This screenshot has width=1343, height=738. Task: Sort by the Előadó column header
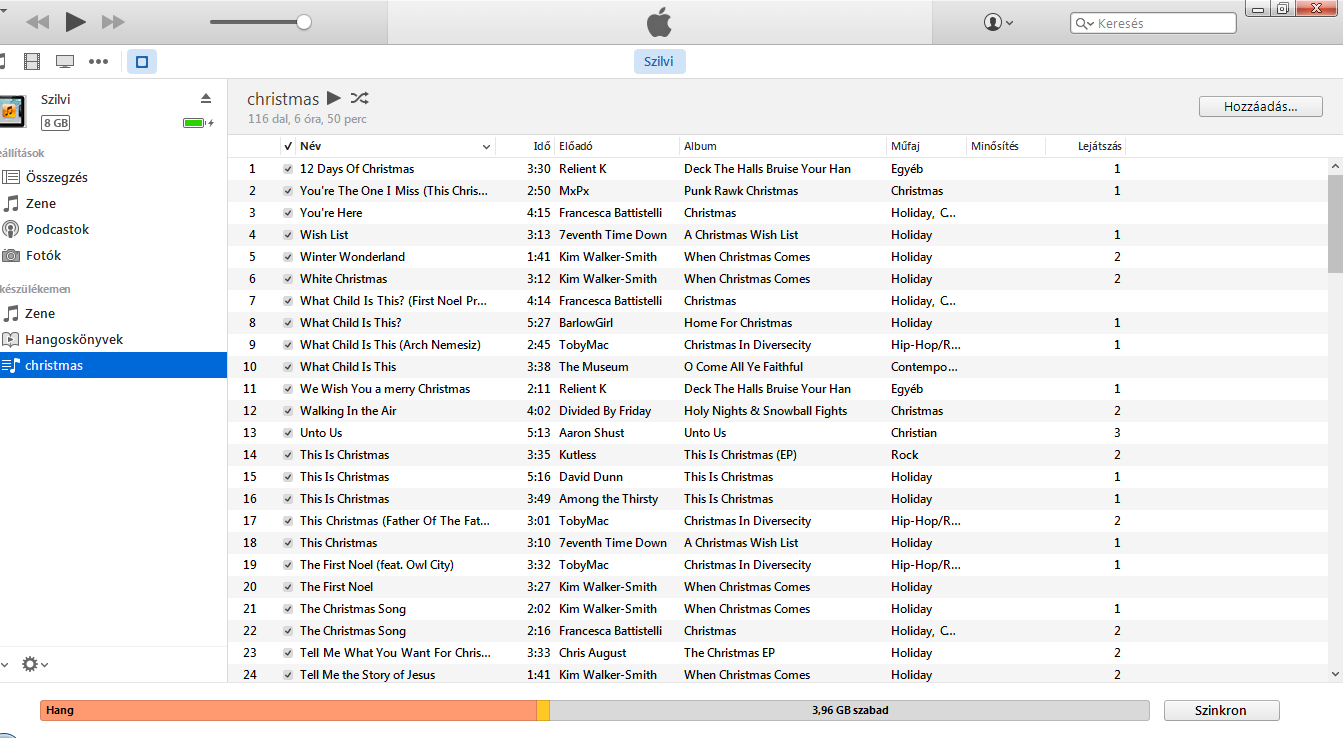[x=617, y=146]
